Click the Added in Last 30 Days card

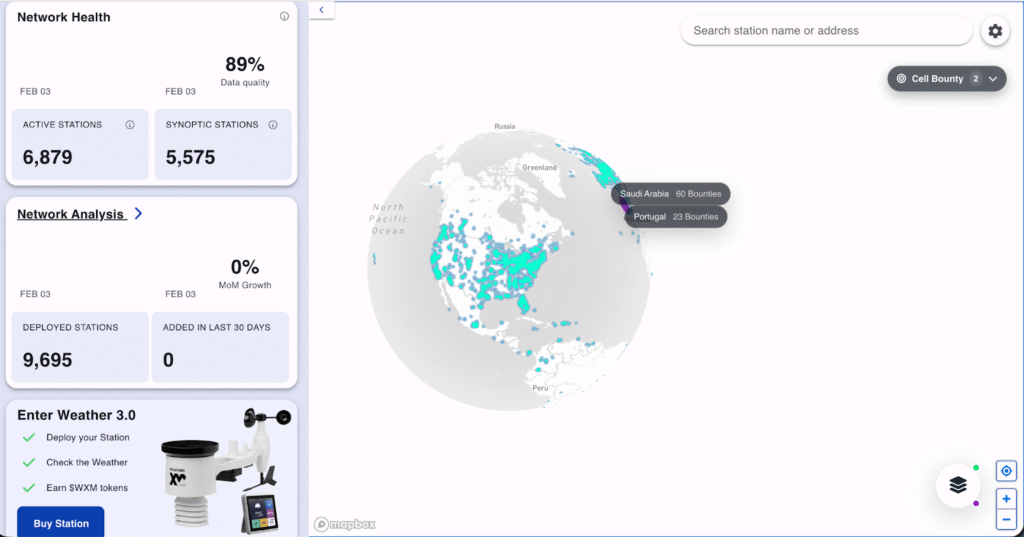tap(220, 346)
